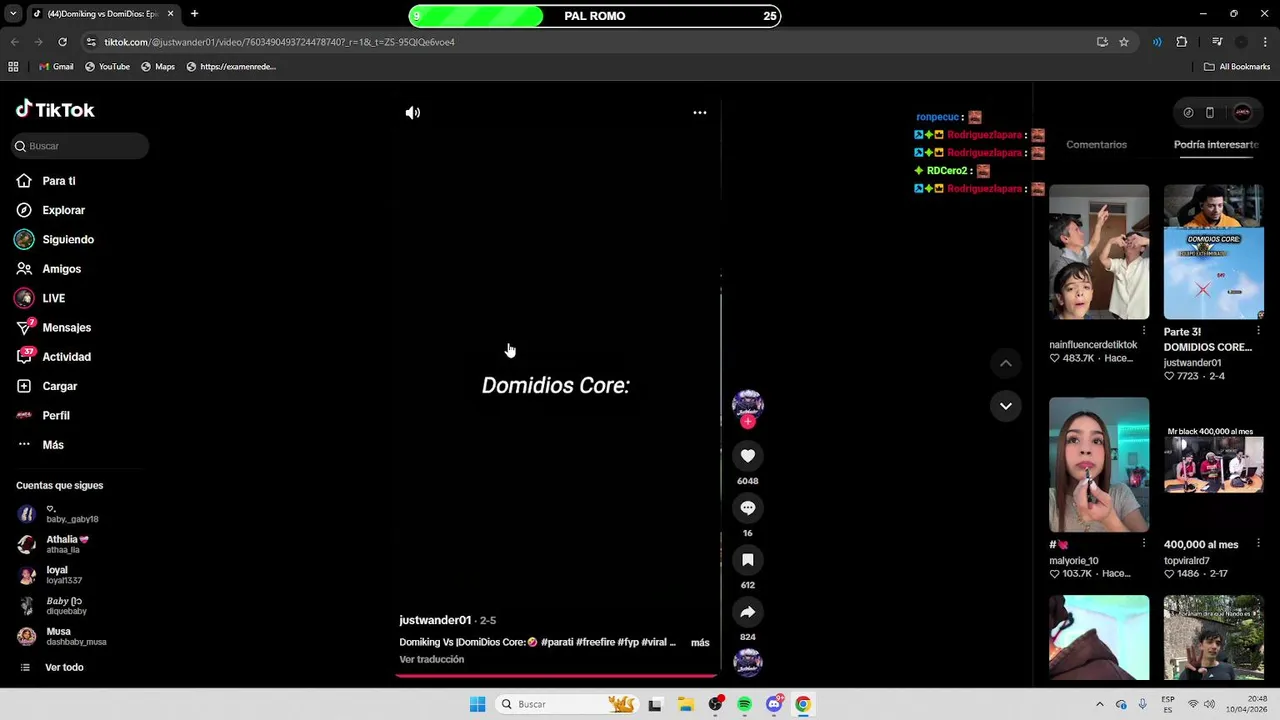Open Cargar upload page
The width and height of the screenshot is (1280, 720).
pos(59,386)
